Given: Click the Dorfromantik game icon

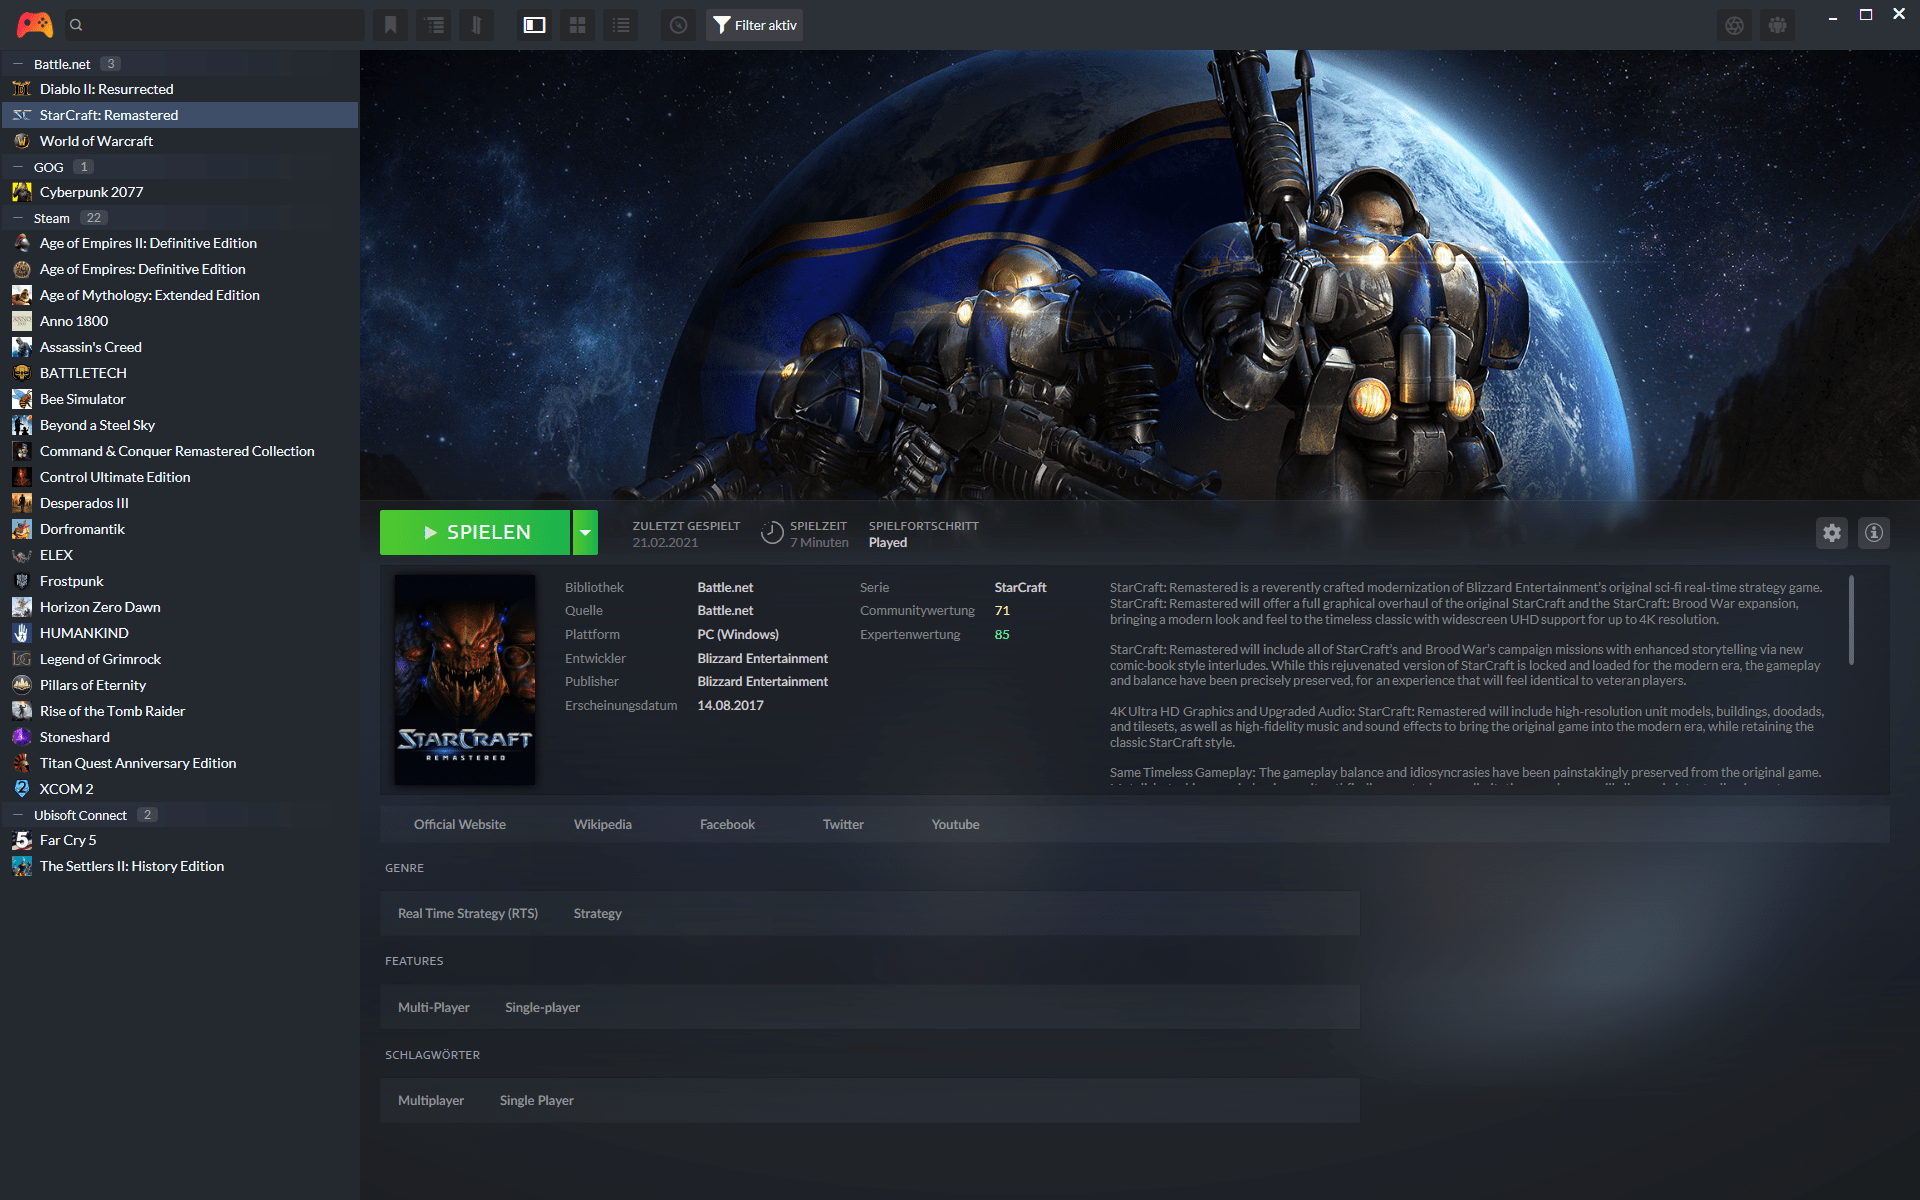Looking at the screenshot, I should pos(22,529).
